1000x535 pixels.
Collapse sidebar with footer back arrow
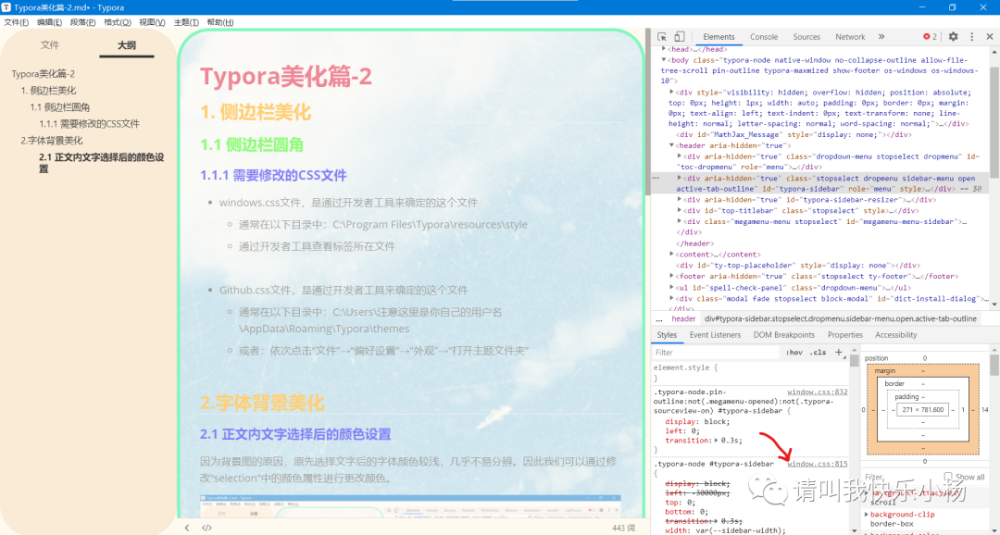pos(187,527)
